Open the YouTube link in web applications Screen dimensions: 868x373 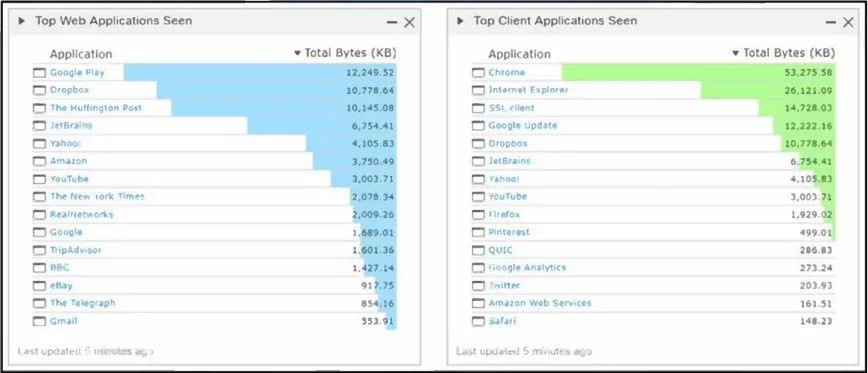[69, 179]
